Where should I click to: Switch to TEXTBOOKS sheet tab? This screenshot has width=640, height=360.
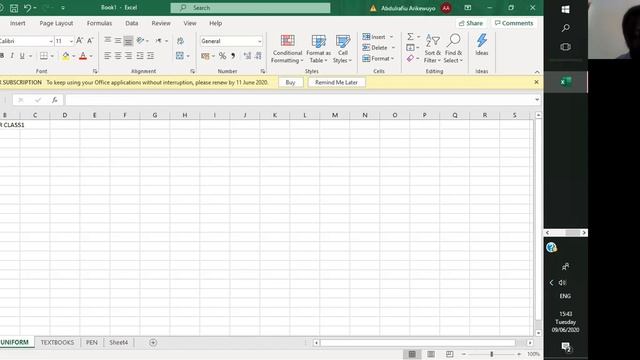click(x=57, y=342)
